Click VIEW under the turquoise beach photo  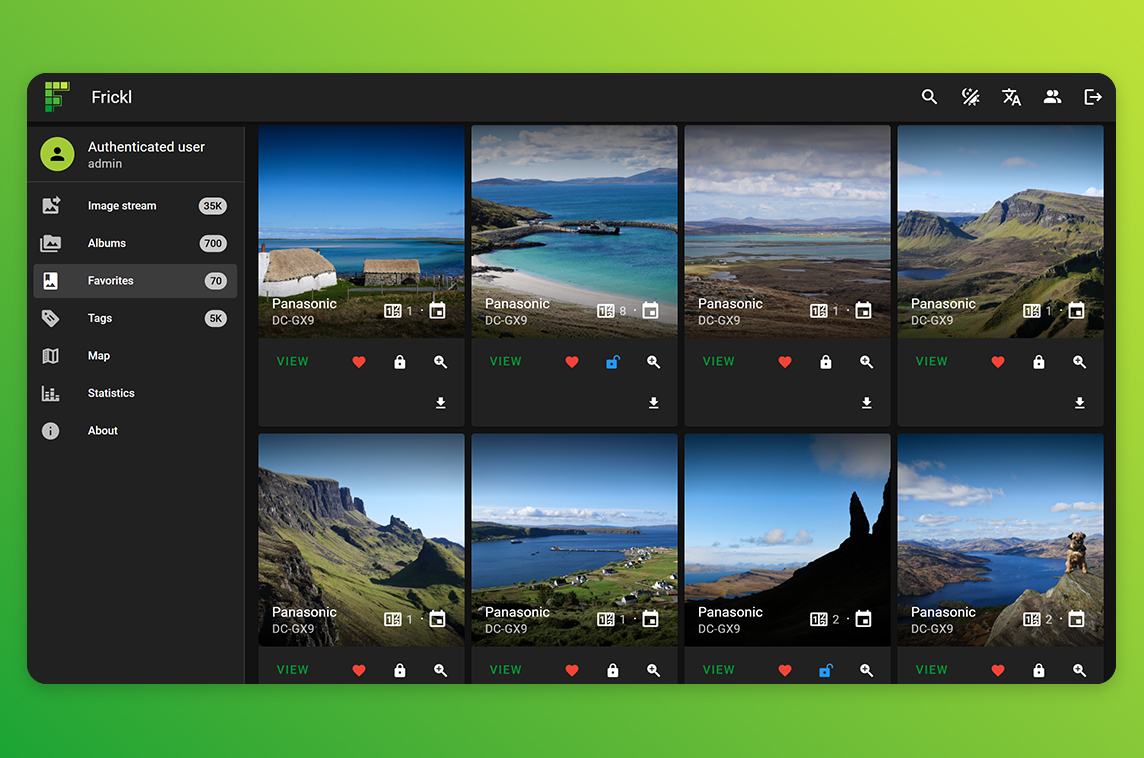click(506, 362)
